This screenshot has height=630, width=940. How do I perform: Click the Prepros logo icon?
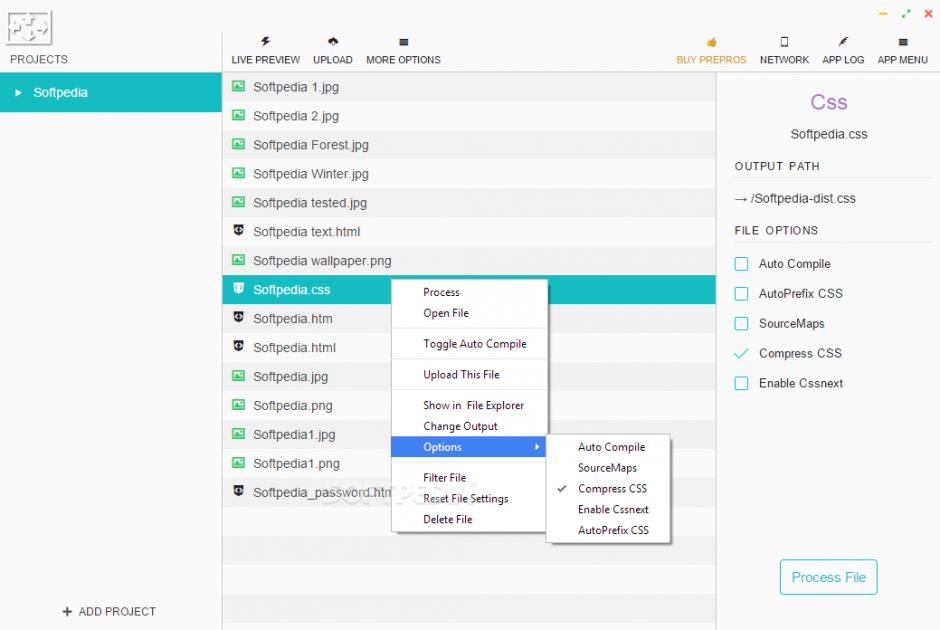[x=29, y=28]
